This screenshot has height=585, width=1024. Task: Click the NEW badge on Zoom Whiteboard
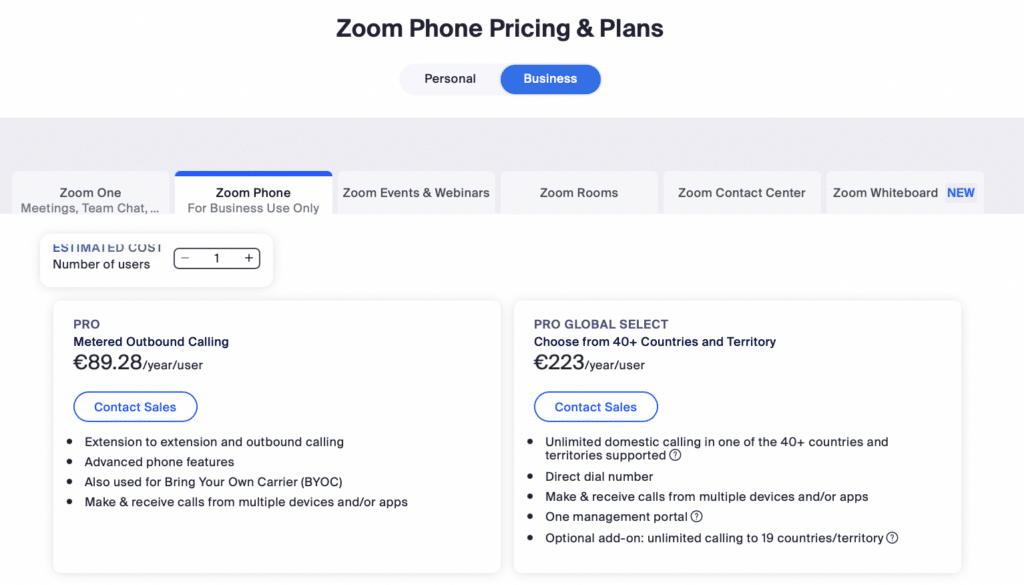961,193
